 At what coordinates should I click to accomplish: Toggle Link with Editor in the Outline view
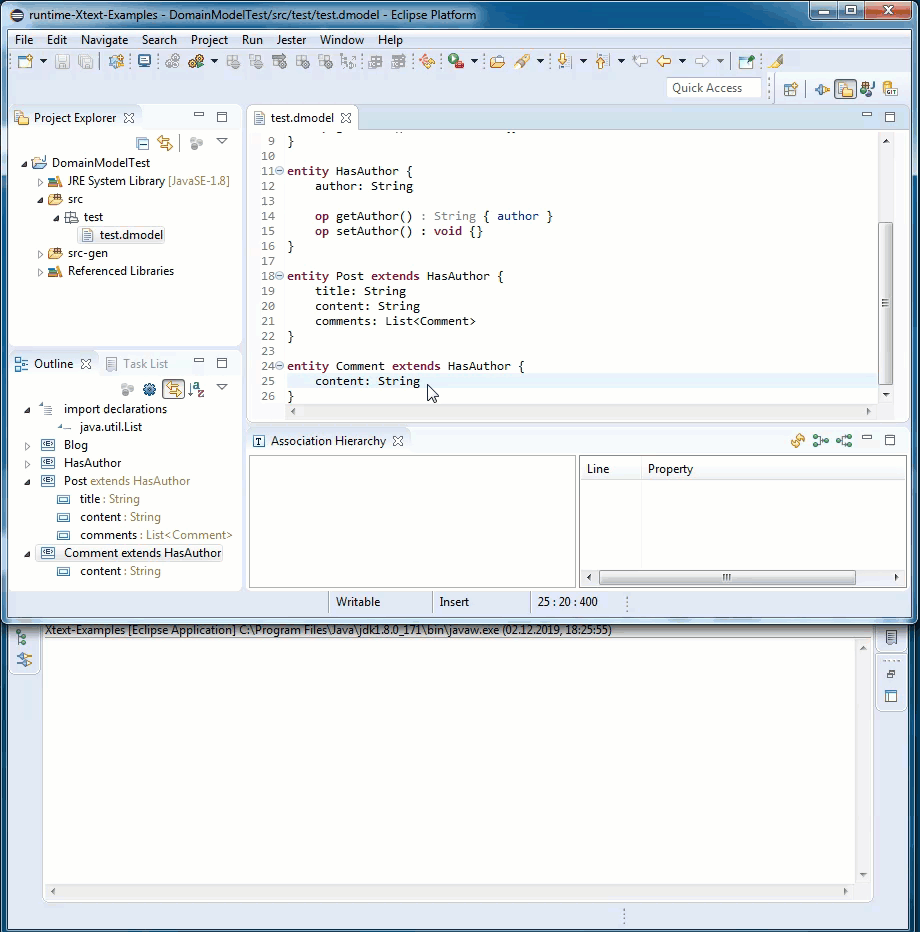pyautogui.click(x=174, y=388)
